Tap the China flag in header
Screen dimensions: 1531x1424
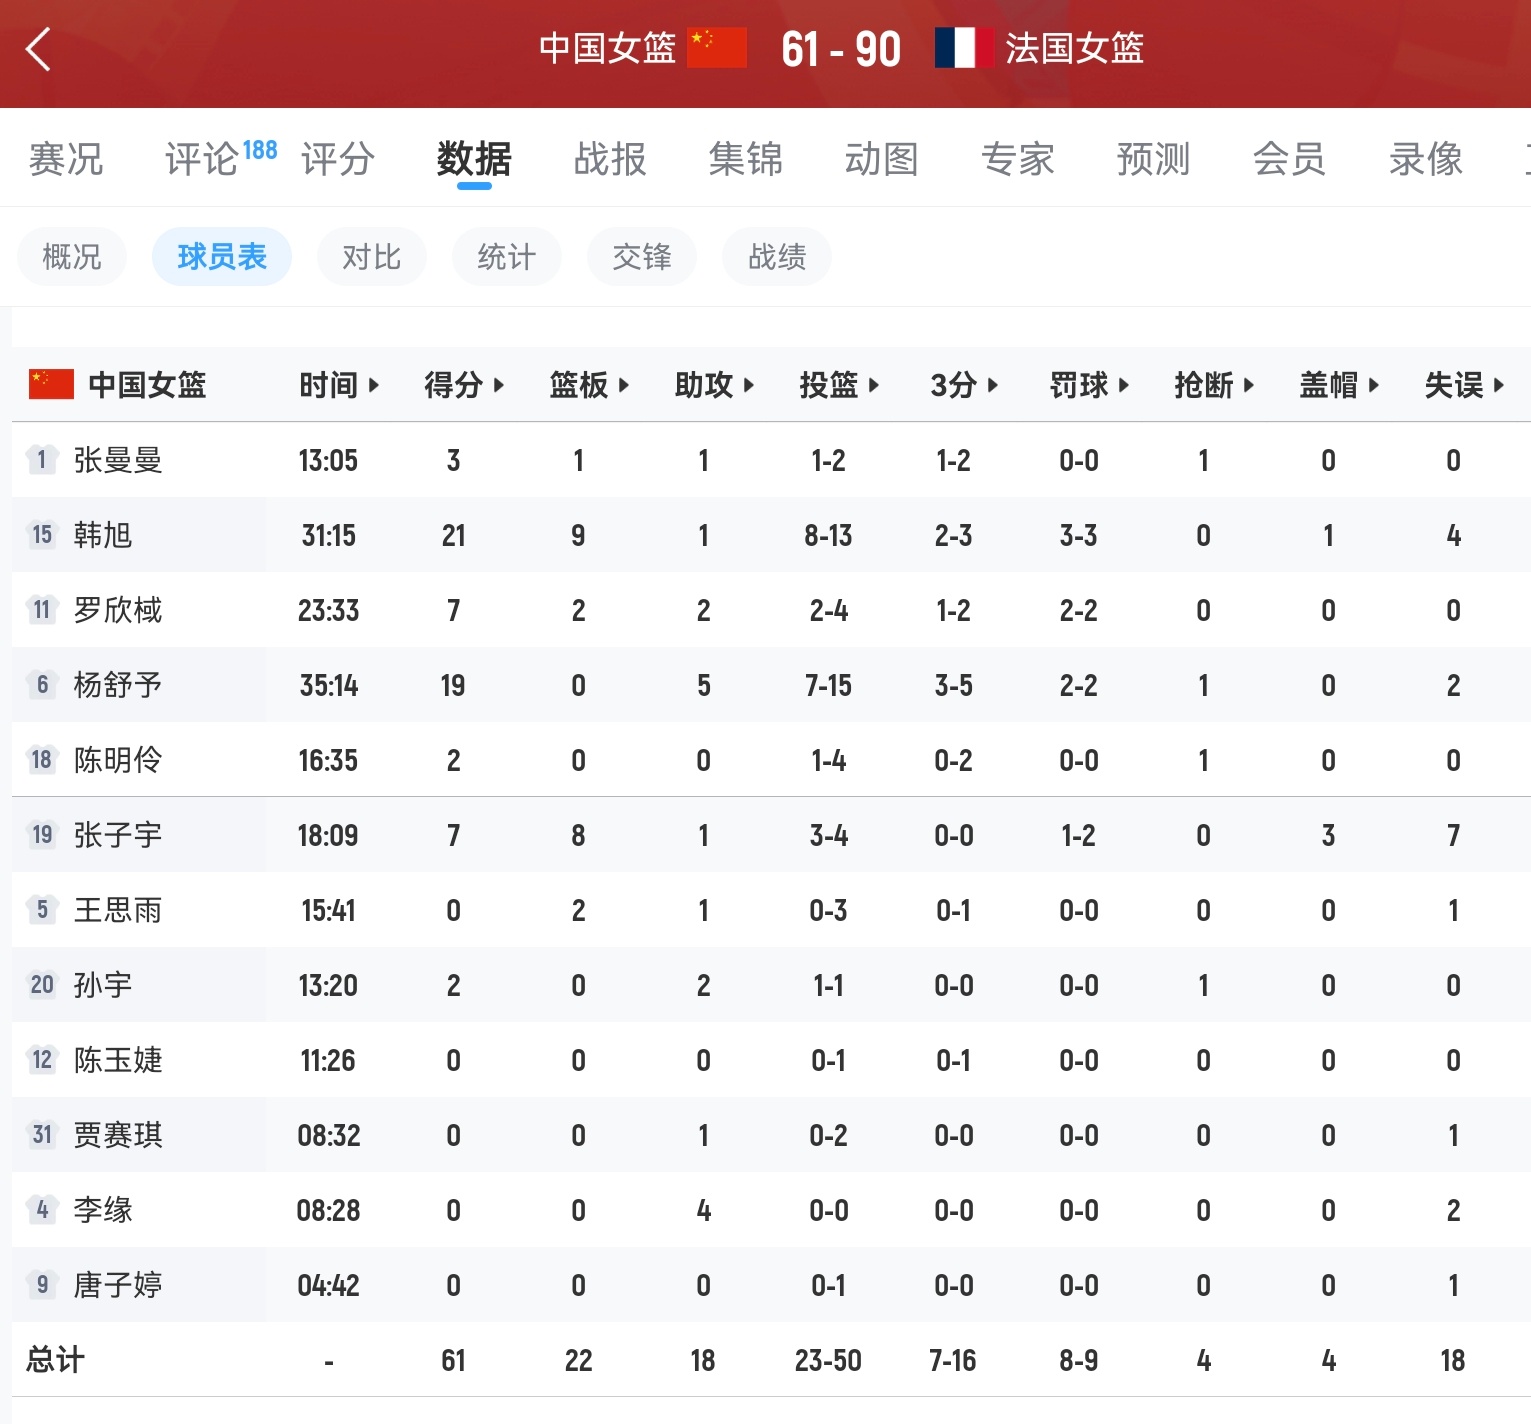[717, 48]
